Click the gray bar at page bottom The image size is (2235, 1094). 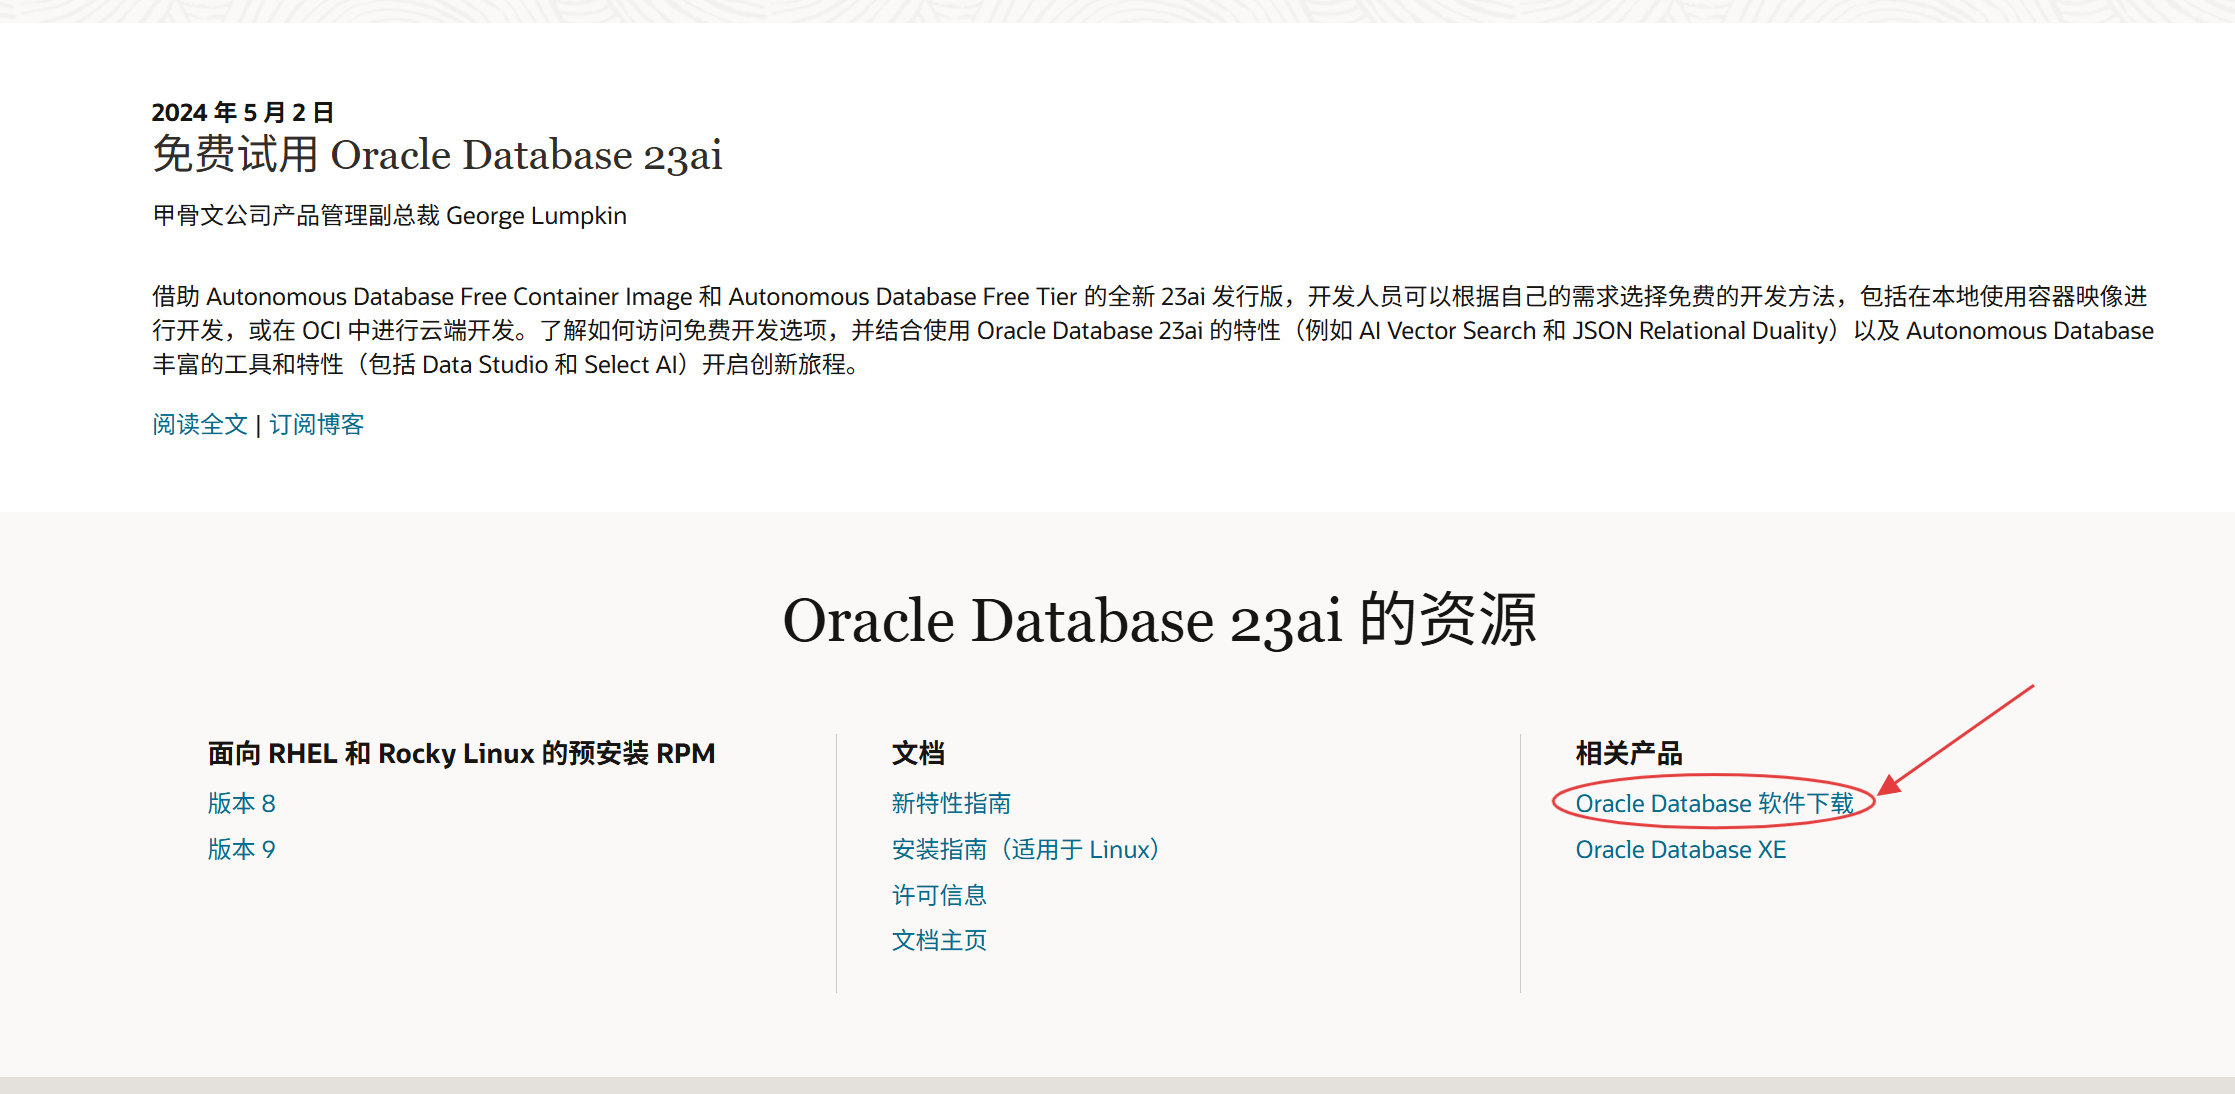click(1117, 1085)
